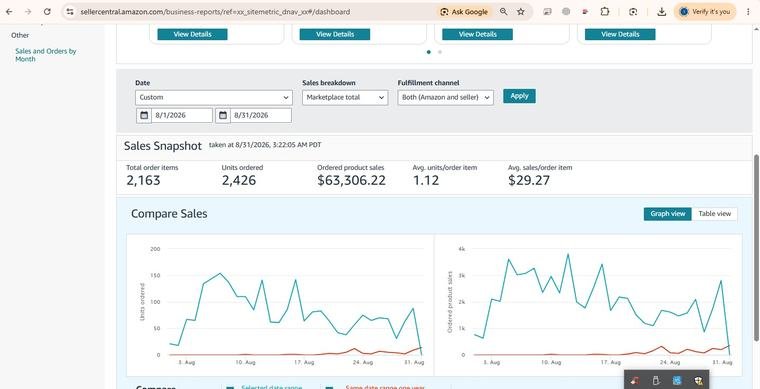Click the start date field 8/1/2026

pos(182,115)
